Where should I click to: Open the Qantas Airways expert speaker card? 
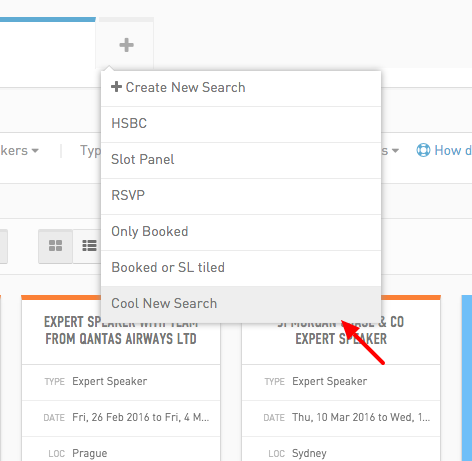(121, 330)
